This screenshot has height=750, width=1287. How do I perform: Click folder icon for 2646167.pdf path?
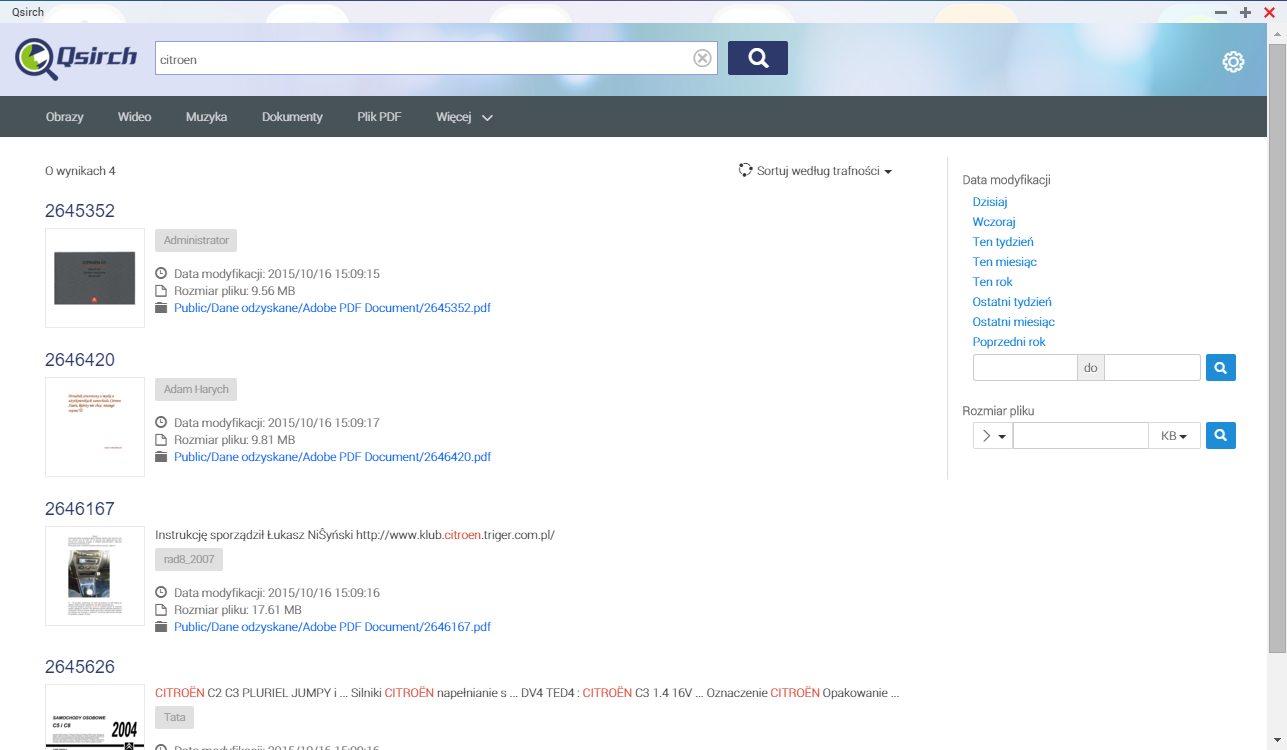click(161, 627)
